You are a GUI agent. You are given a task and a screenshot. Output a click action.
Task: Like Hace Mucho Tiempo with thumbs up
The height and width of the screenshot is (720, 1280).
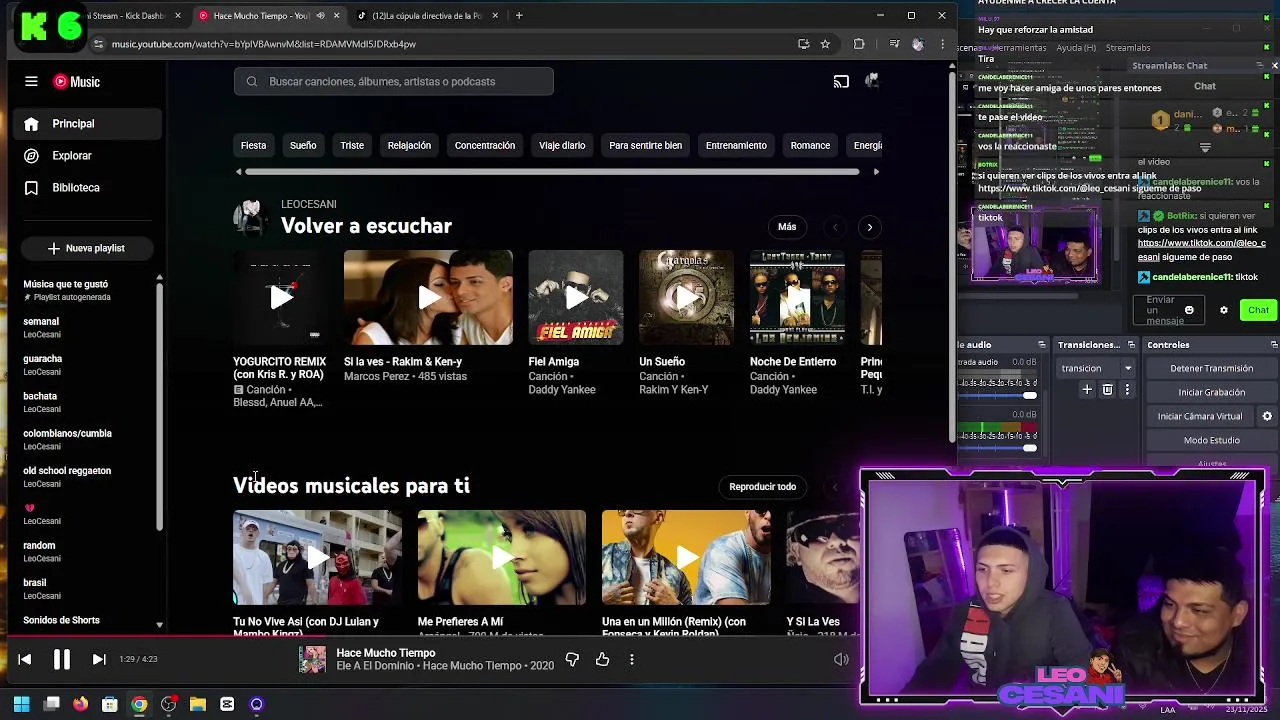[602, 659]
